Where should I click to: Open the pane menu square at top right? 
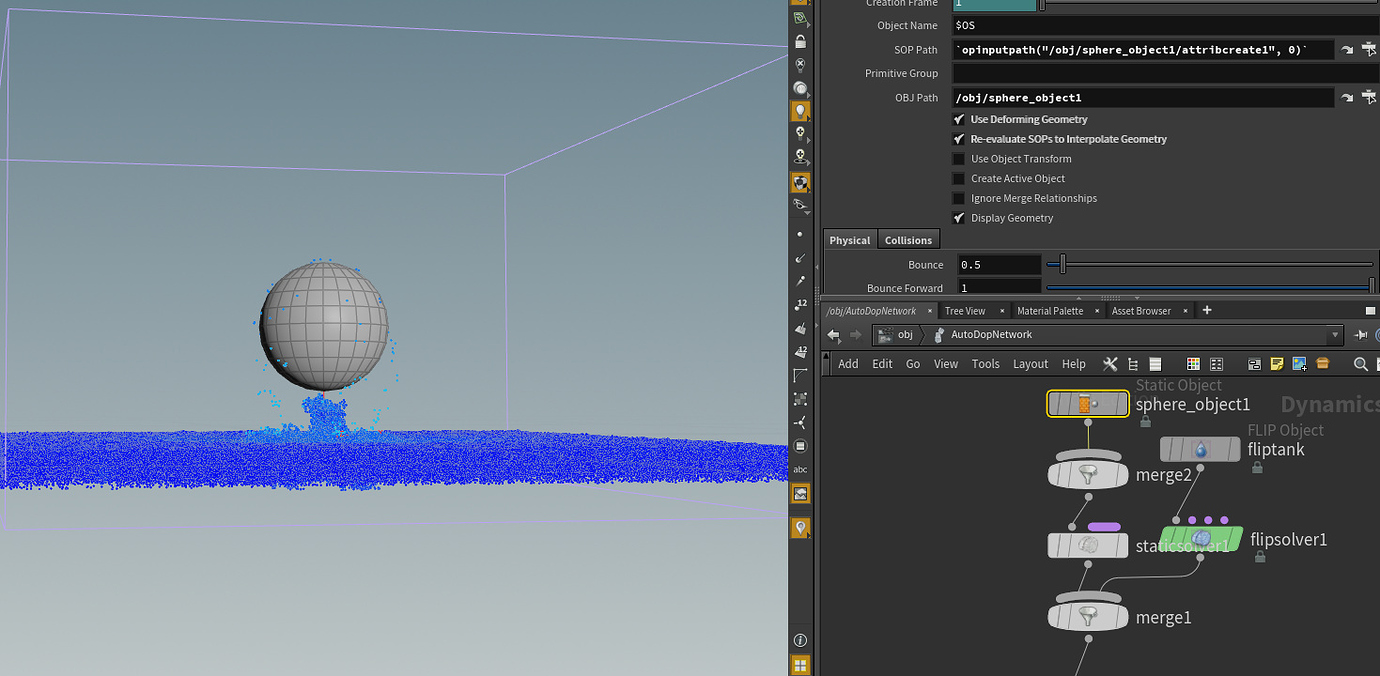point(1371,310)
